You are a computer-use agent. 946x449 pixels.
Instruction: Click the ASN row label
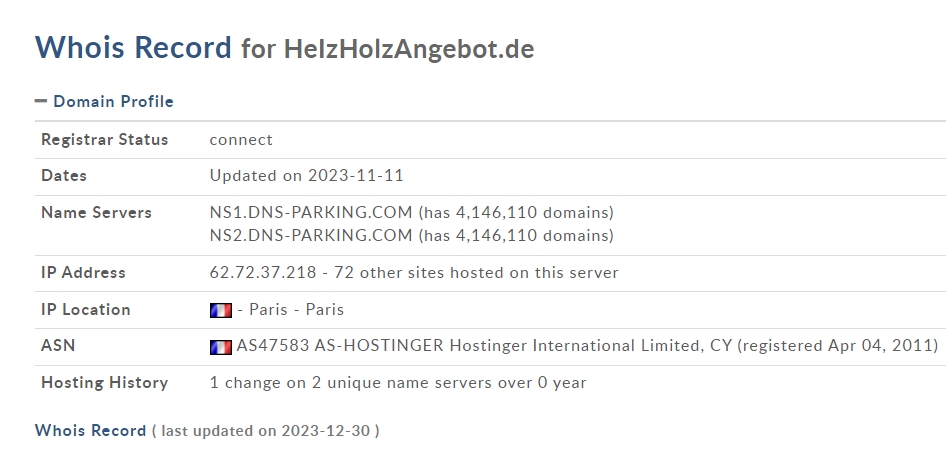coord(58,346)
